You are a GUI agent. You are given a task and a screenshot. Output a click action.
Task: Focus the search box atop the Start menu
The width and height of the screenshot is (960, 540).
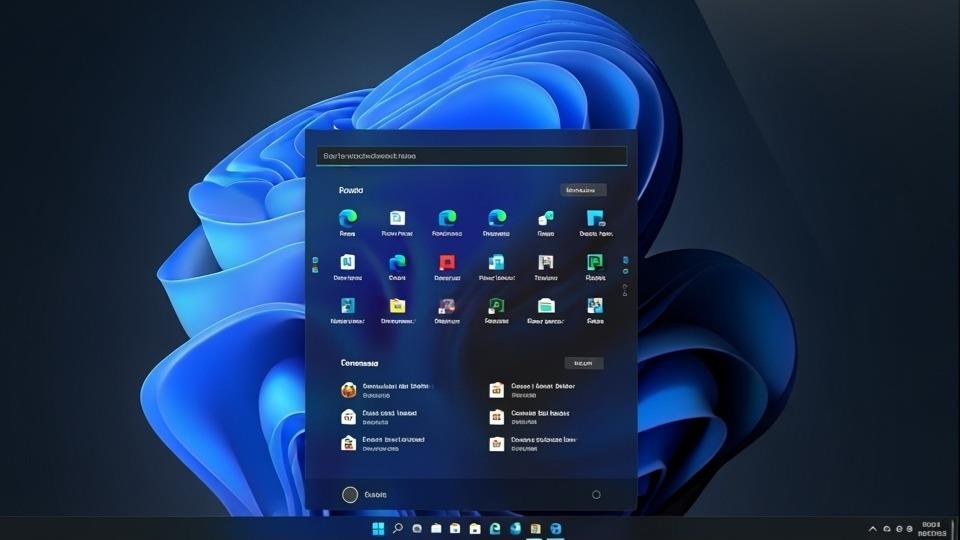471,156
